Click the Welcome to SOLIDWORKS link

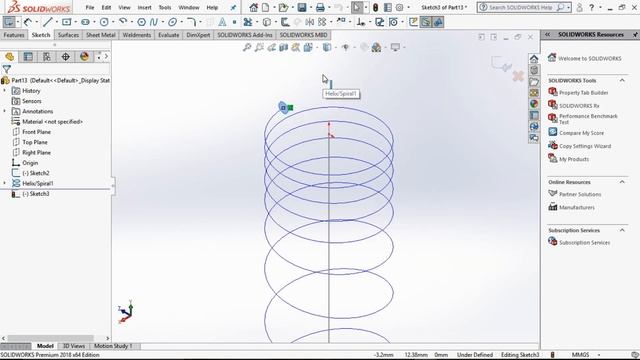tap(589, 58)
